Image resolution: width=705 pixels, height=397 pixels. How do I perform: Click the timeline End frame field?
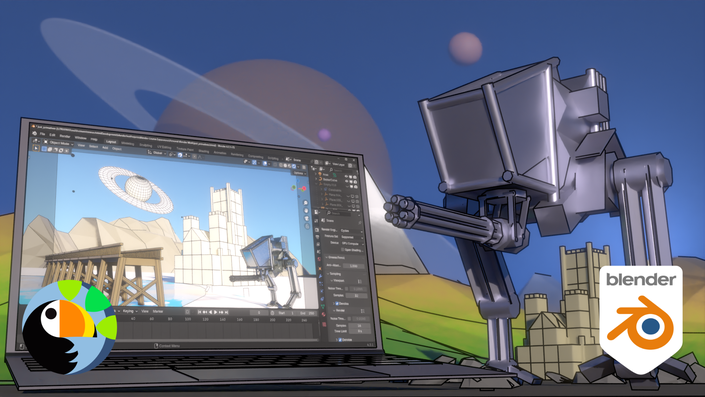(307, 313)
